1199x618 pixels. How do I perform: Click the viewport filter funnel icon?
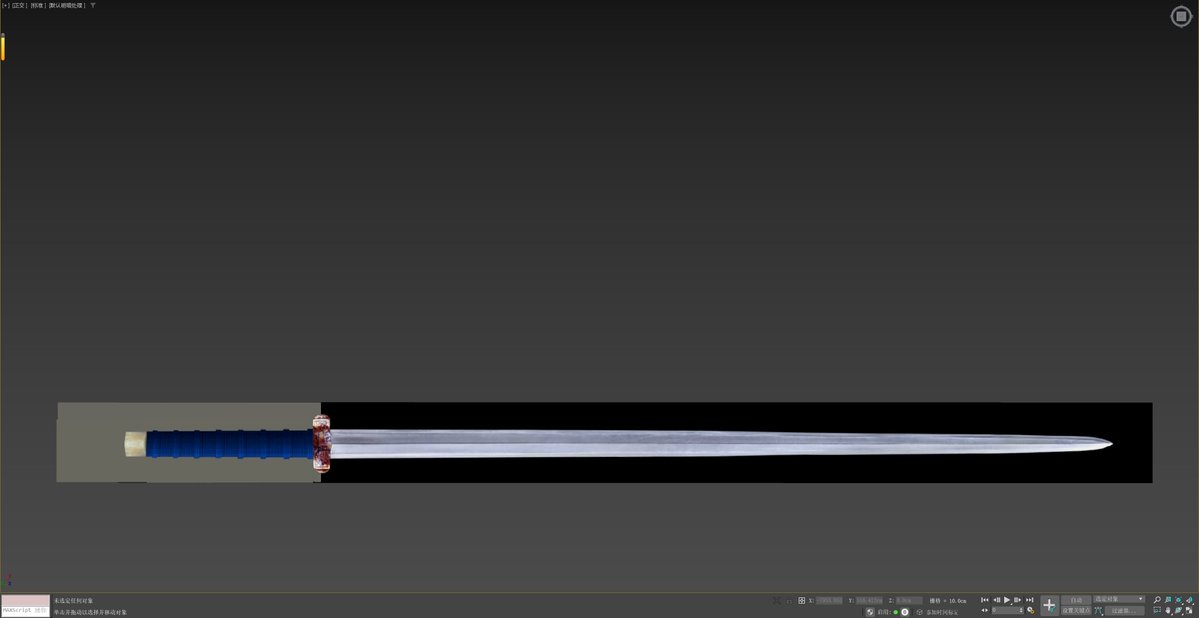(x=93, y=5)
